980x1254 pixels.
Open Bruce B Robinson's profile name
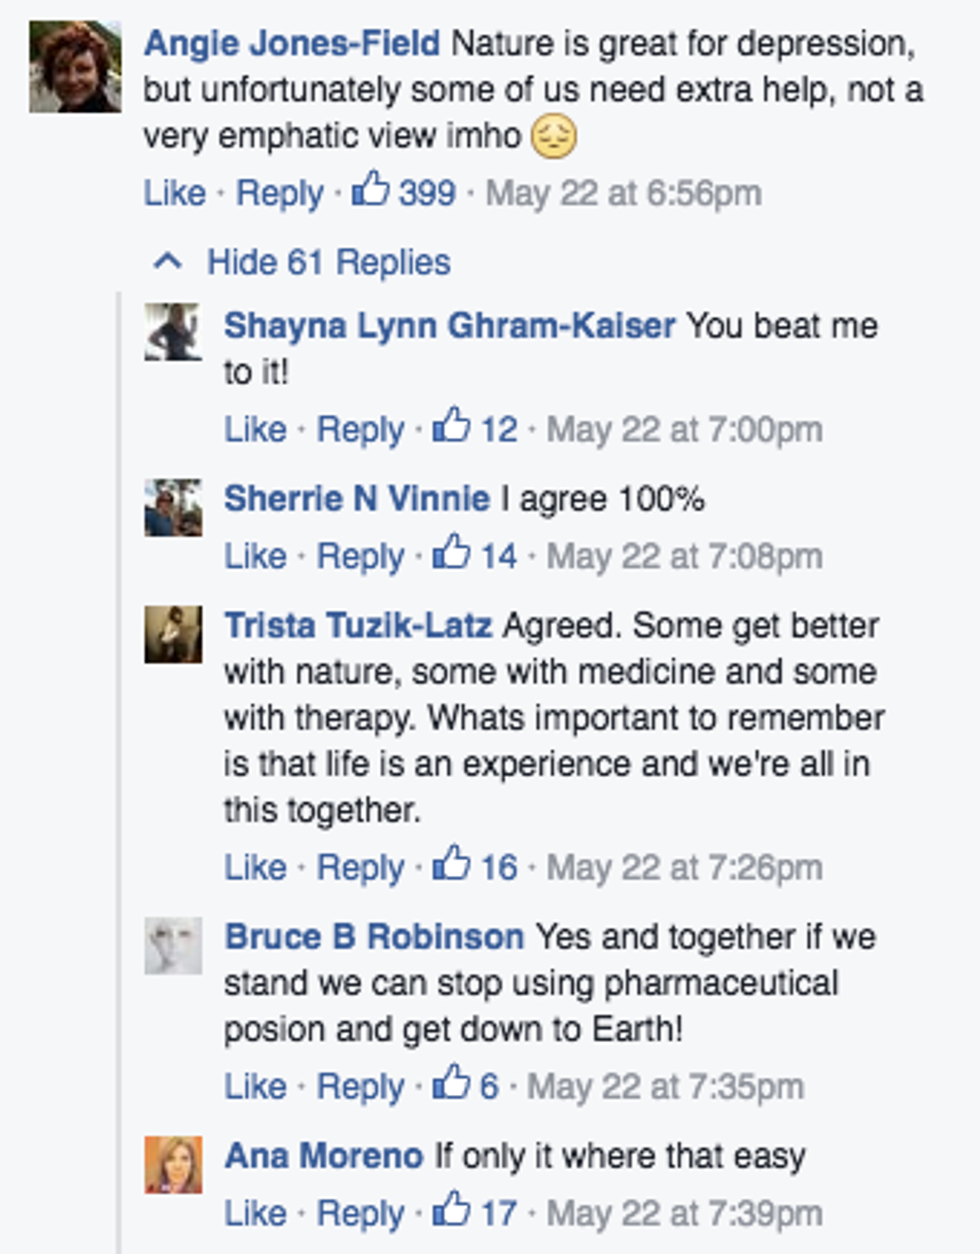[374, 937]
